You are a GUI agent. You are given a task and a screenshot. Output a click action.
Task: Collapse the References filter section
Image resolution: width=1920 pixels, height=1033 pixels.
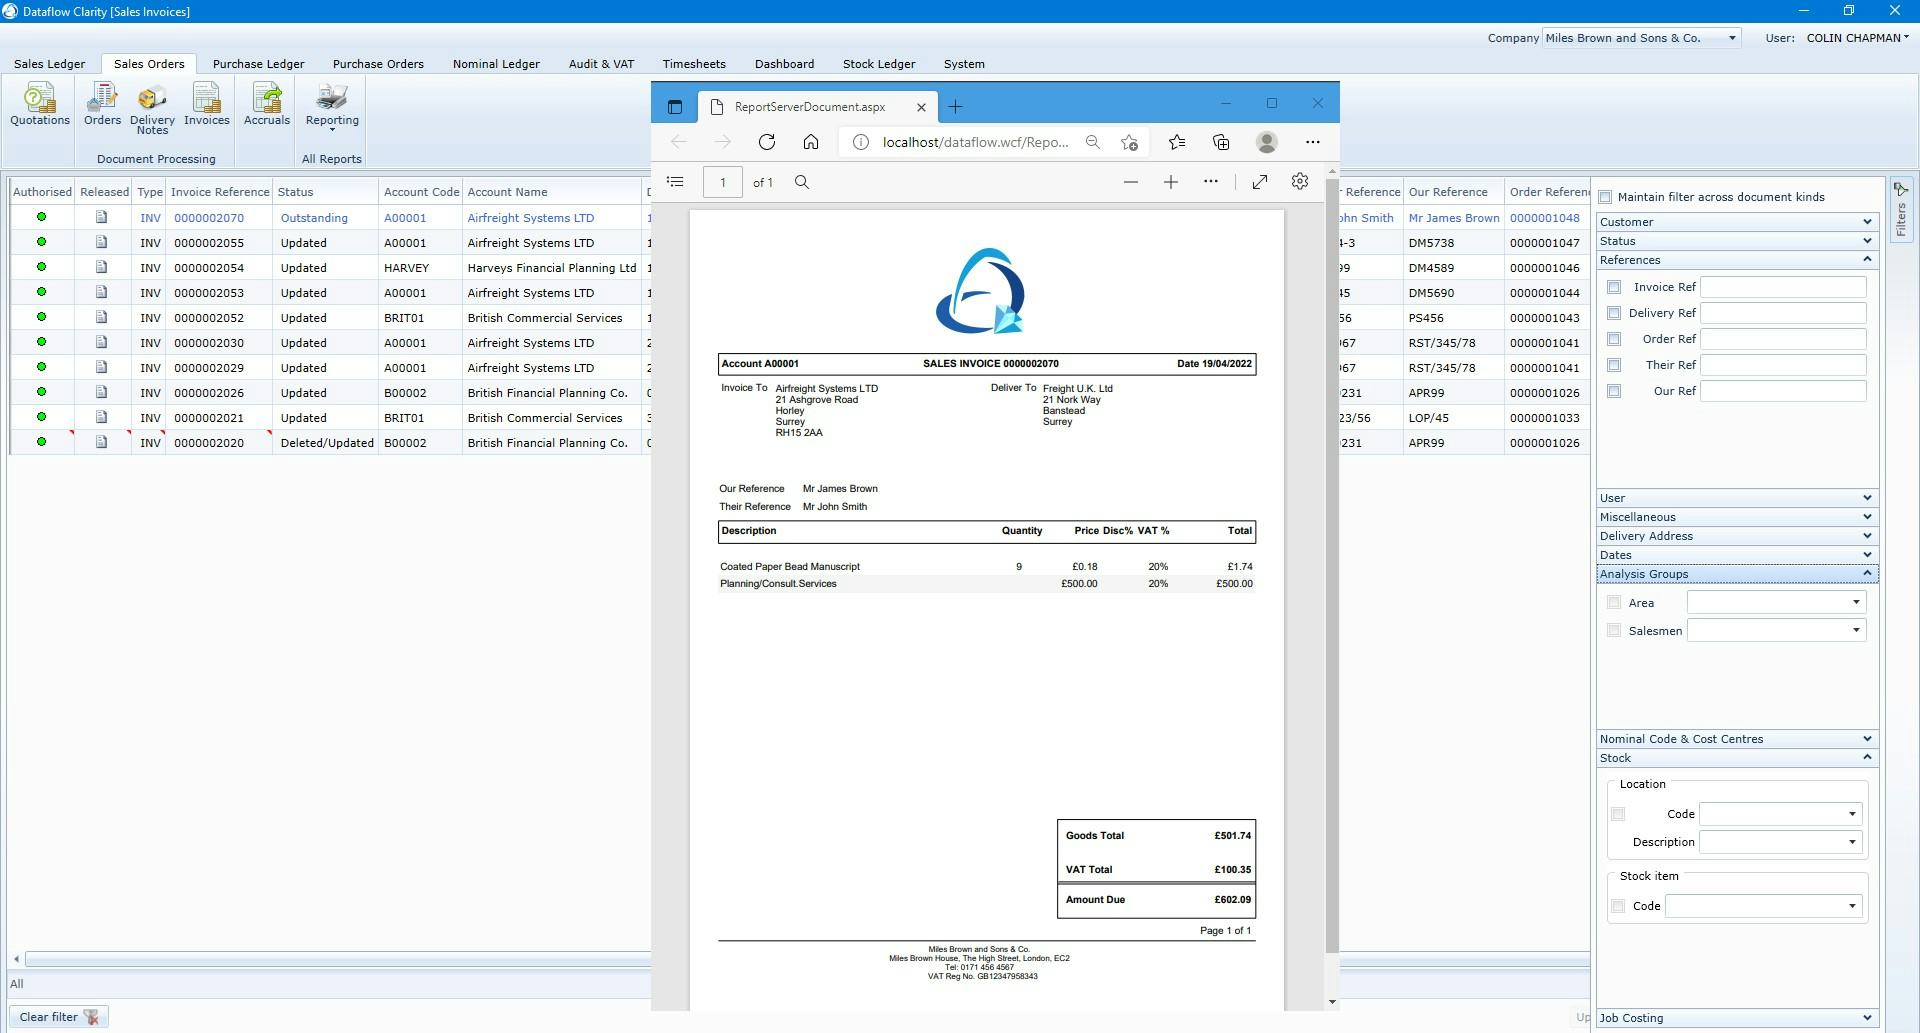[x=1737, y=260]
